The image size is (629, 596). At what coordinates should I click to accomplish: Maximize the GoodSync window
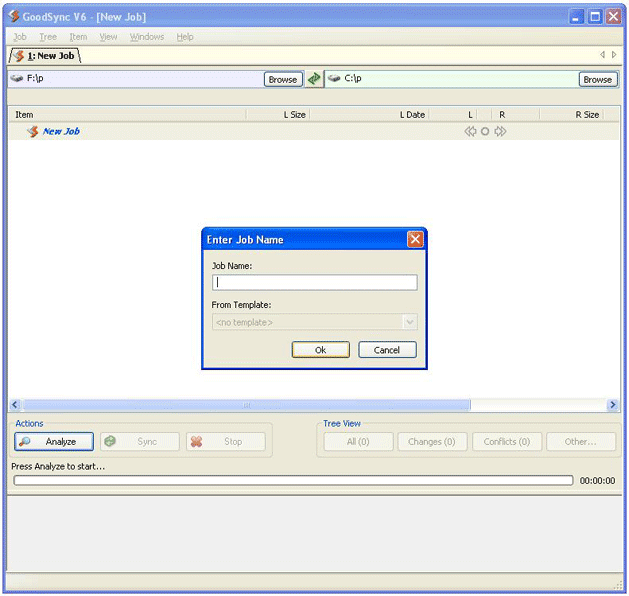[x=595, y=17]
